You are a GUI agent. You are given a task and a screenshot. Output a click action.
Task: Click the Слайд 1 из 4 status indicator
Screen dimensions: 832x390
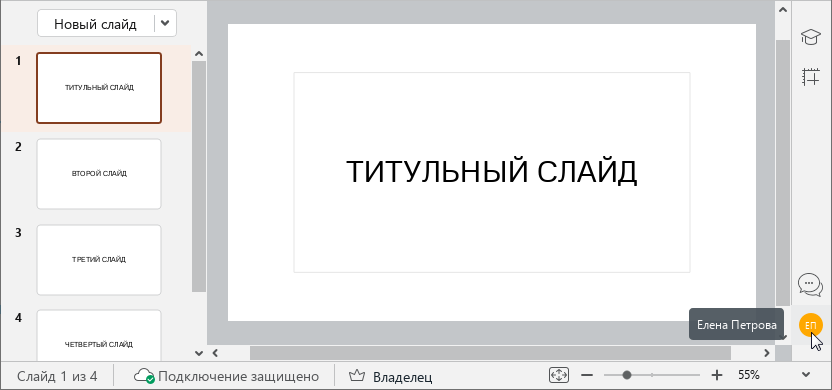(x=57, y=377)
